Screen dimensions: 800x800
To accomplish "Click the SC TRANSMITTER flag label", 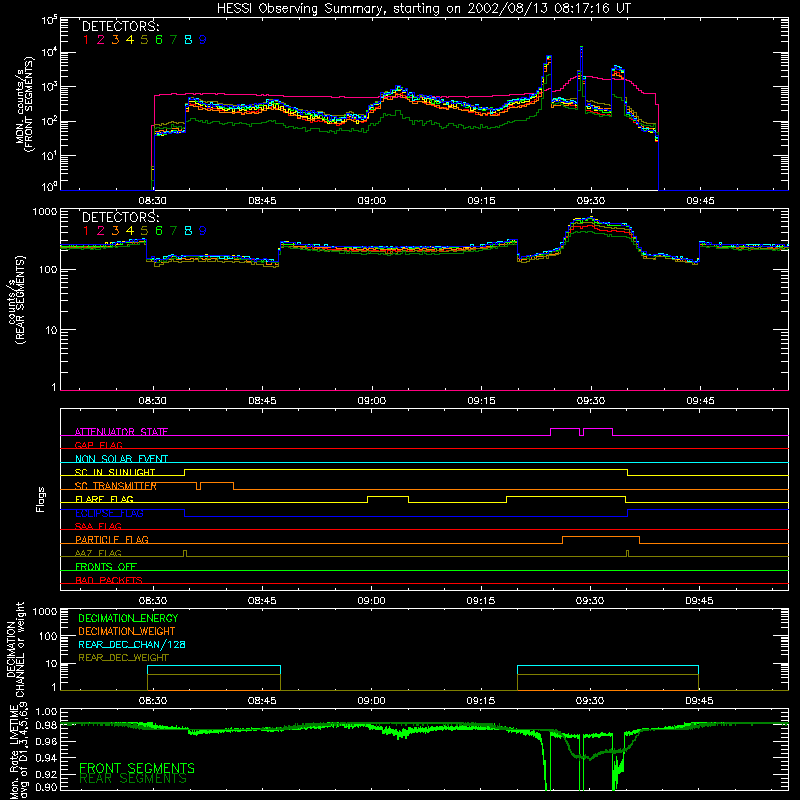I will click(x=116, y=486).
